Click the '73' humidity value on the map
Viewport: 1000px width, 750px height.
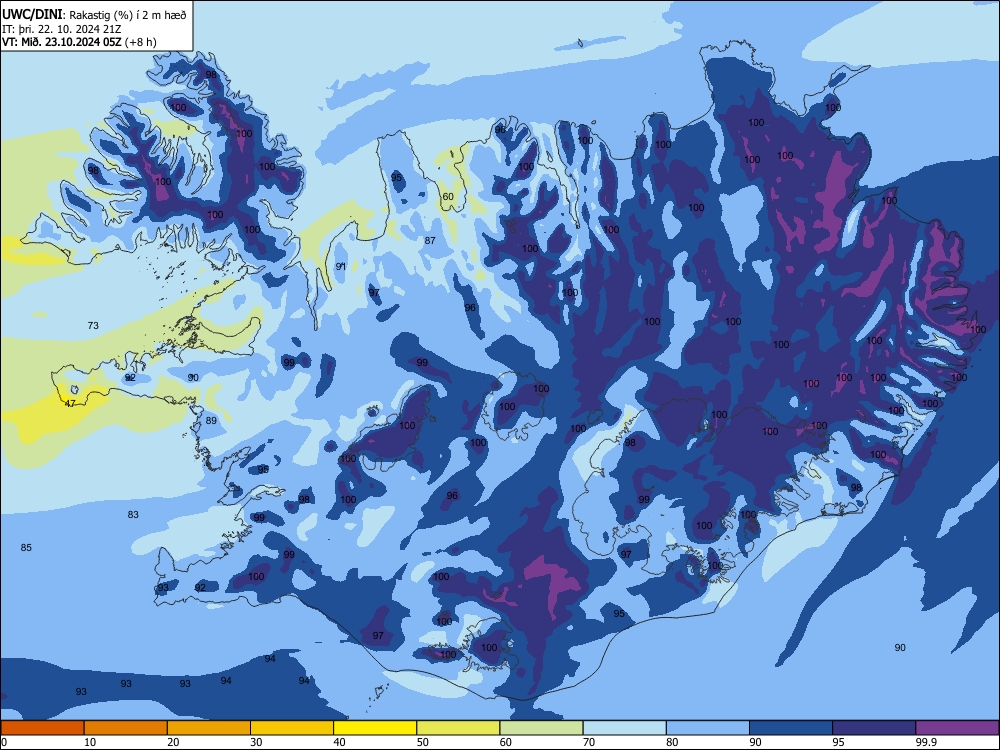coord(93,325)
